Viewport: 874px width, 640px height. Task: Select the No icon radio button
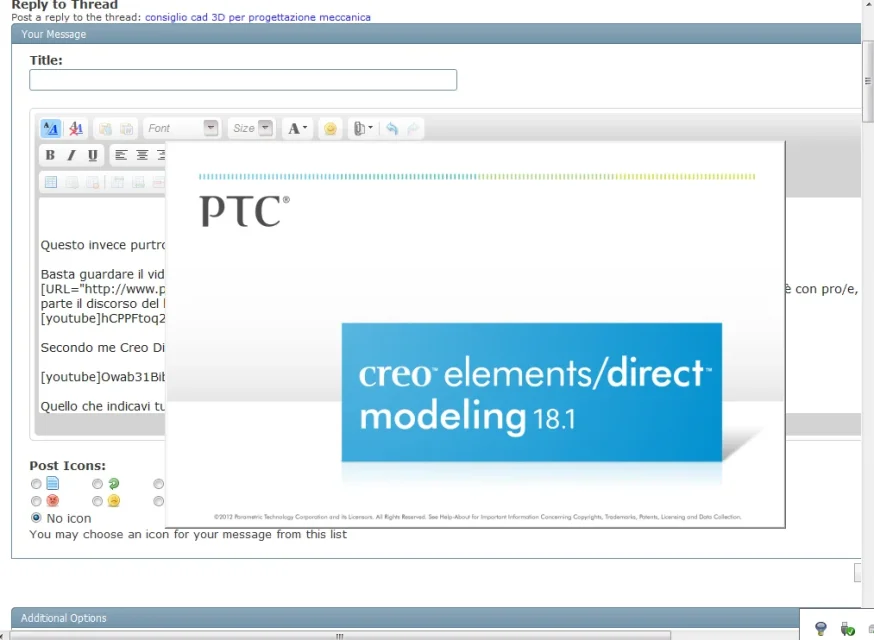[36, 518]
